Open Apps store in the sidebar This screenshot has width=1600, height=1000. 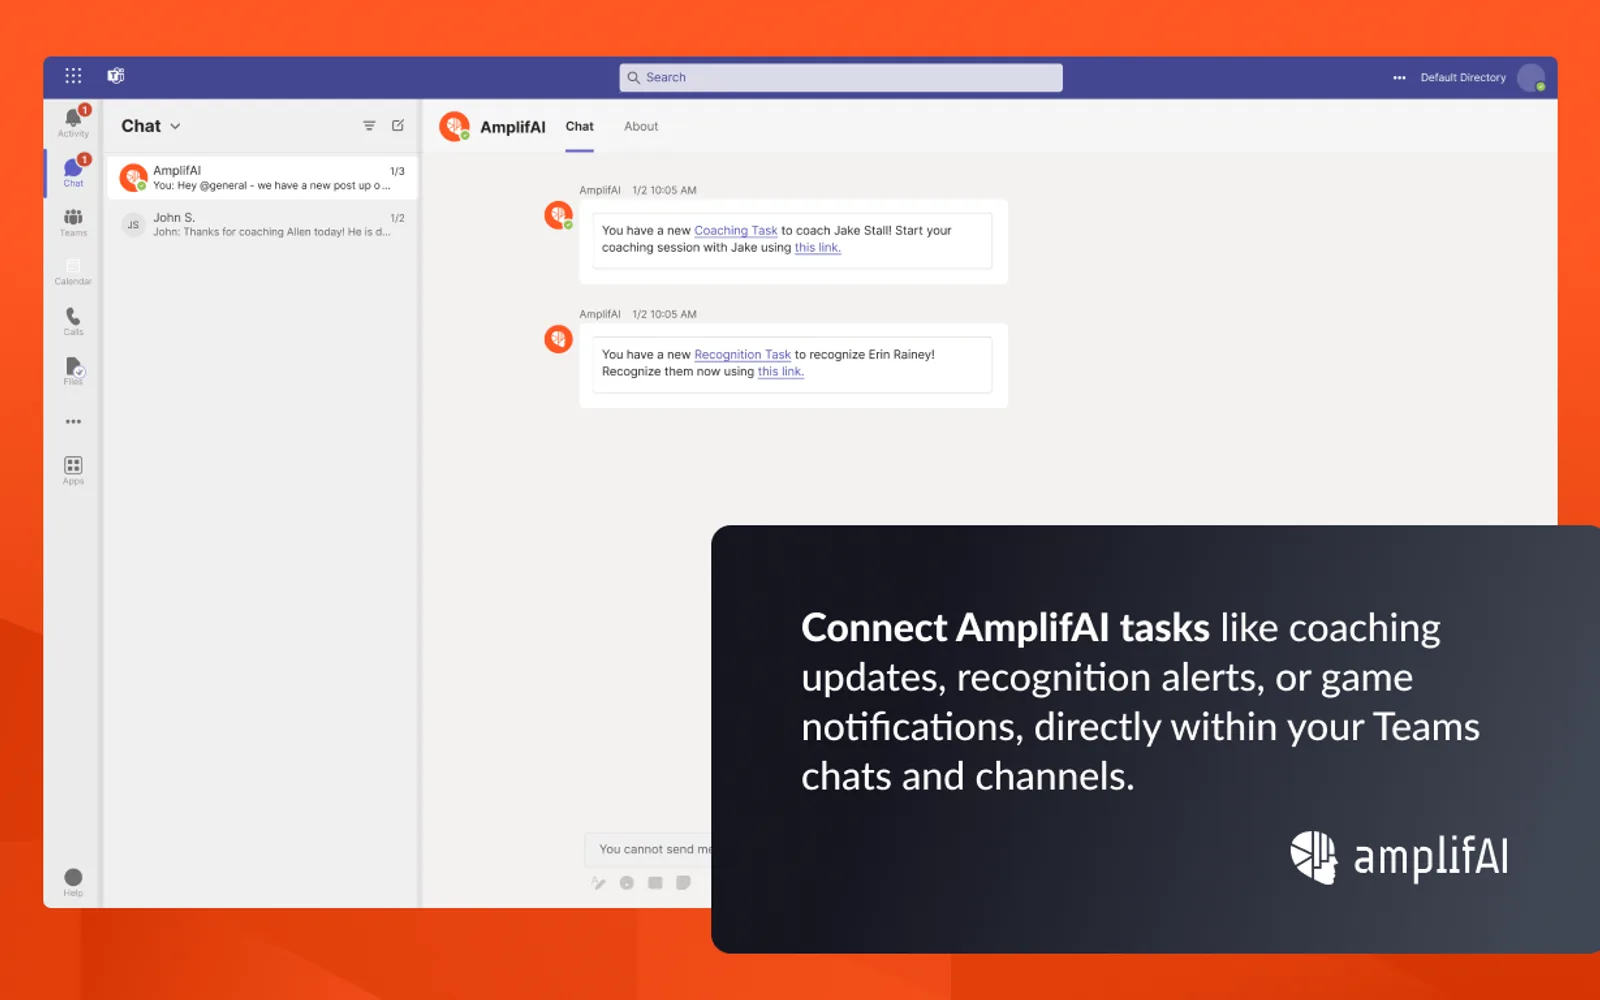[x=73, y=471]
